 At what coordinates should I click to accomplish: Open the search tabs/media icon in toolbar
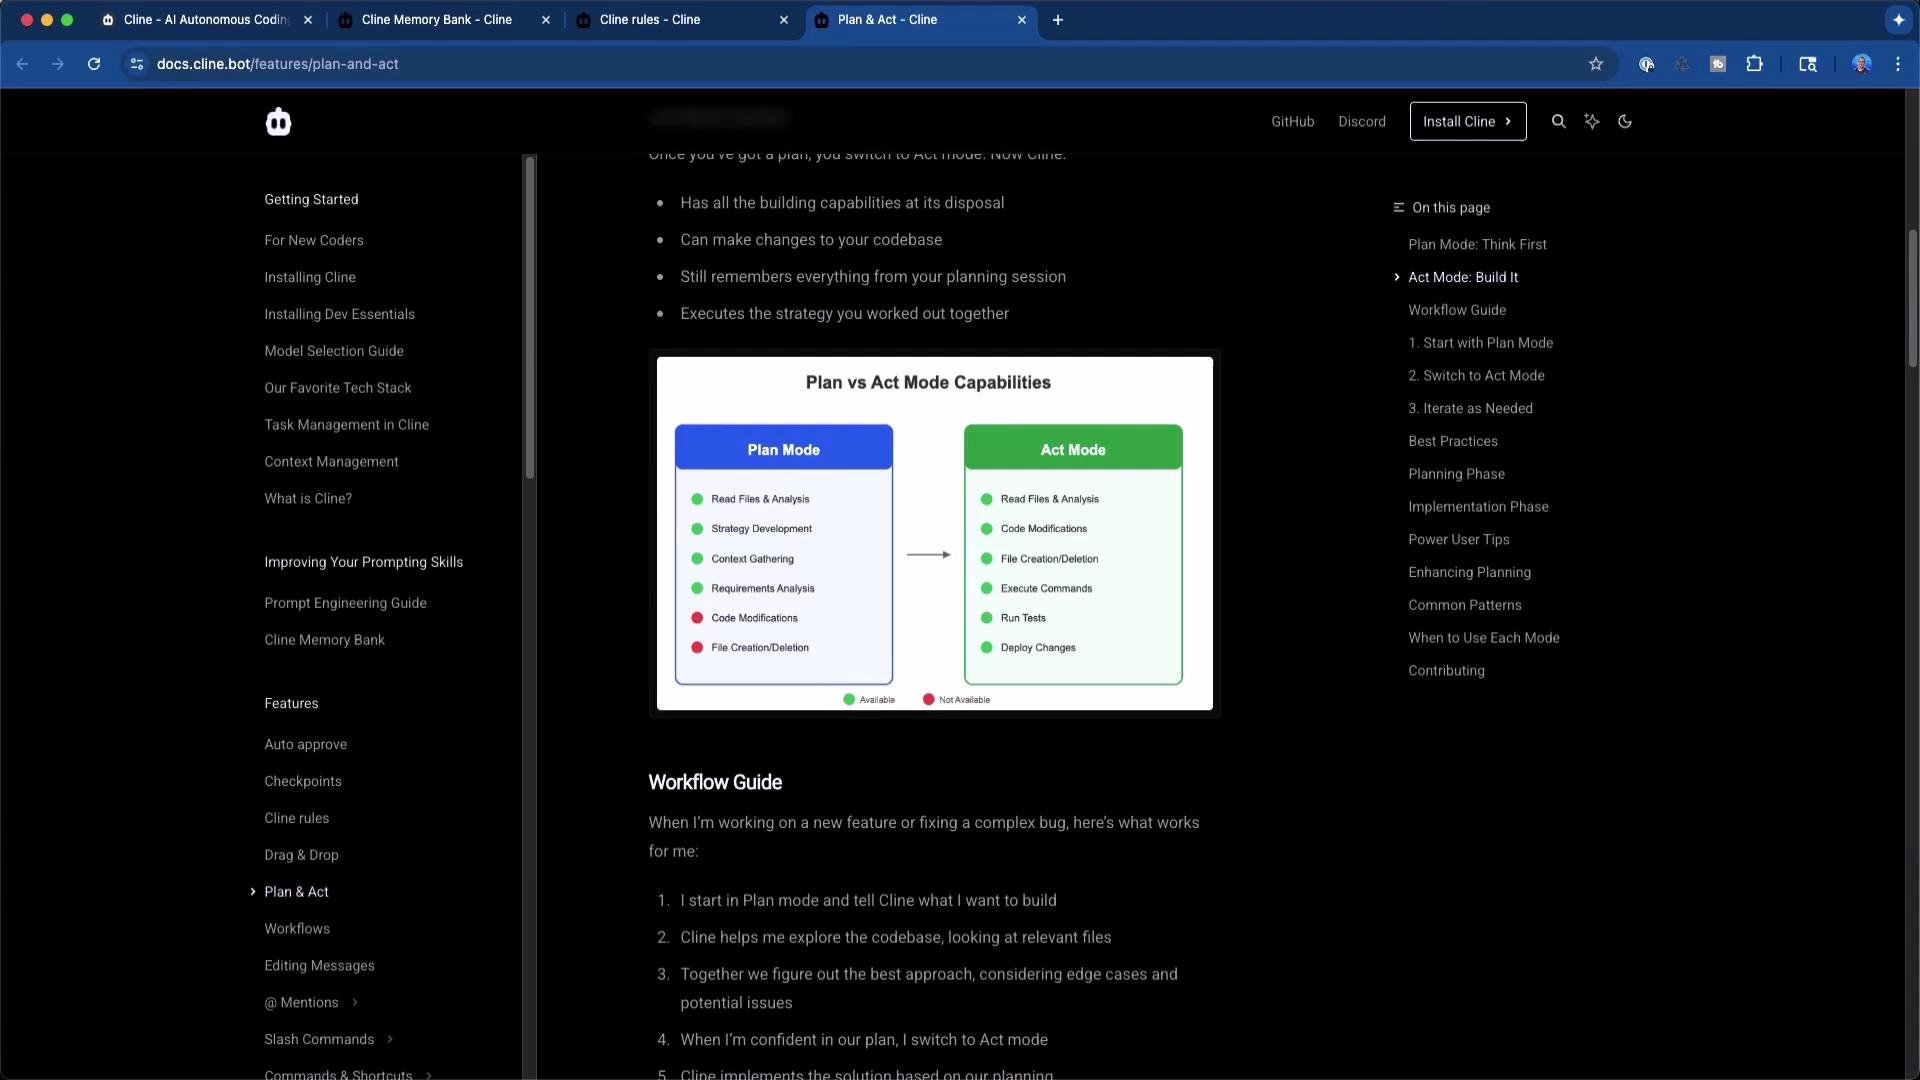click(x=1808, y=64)
